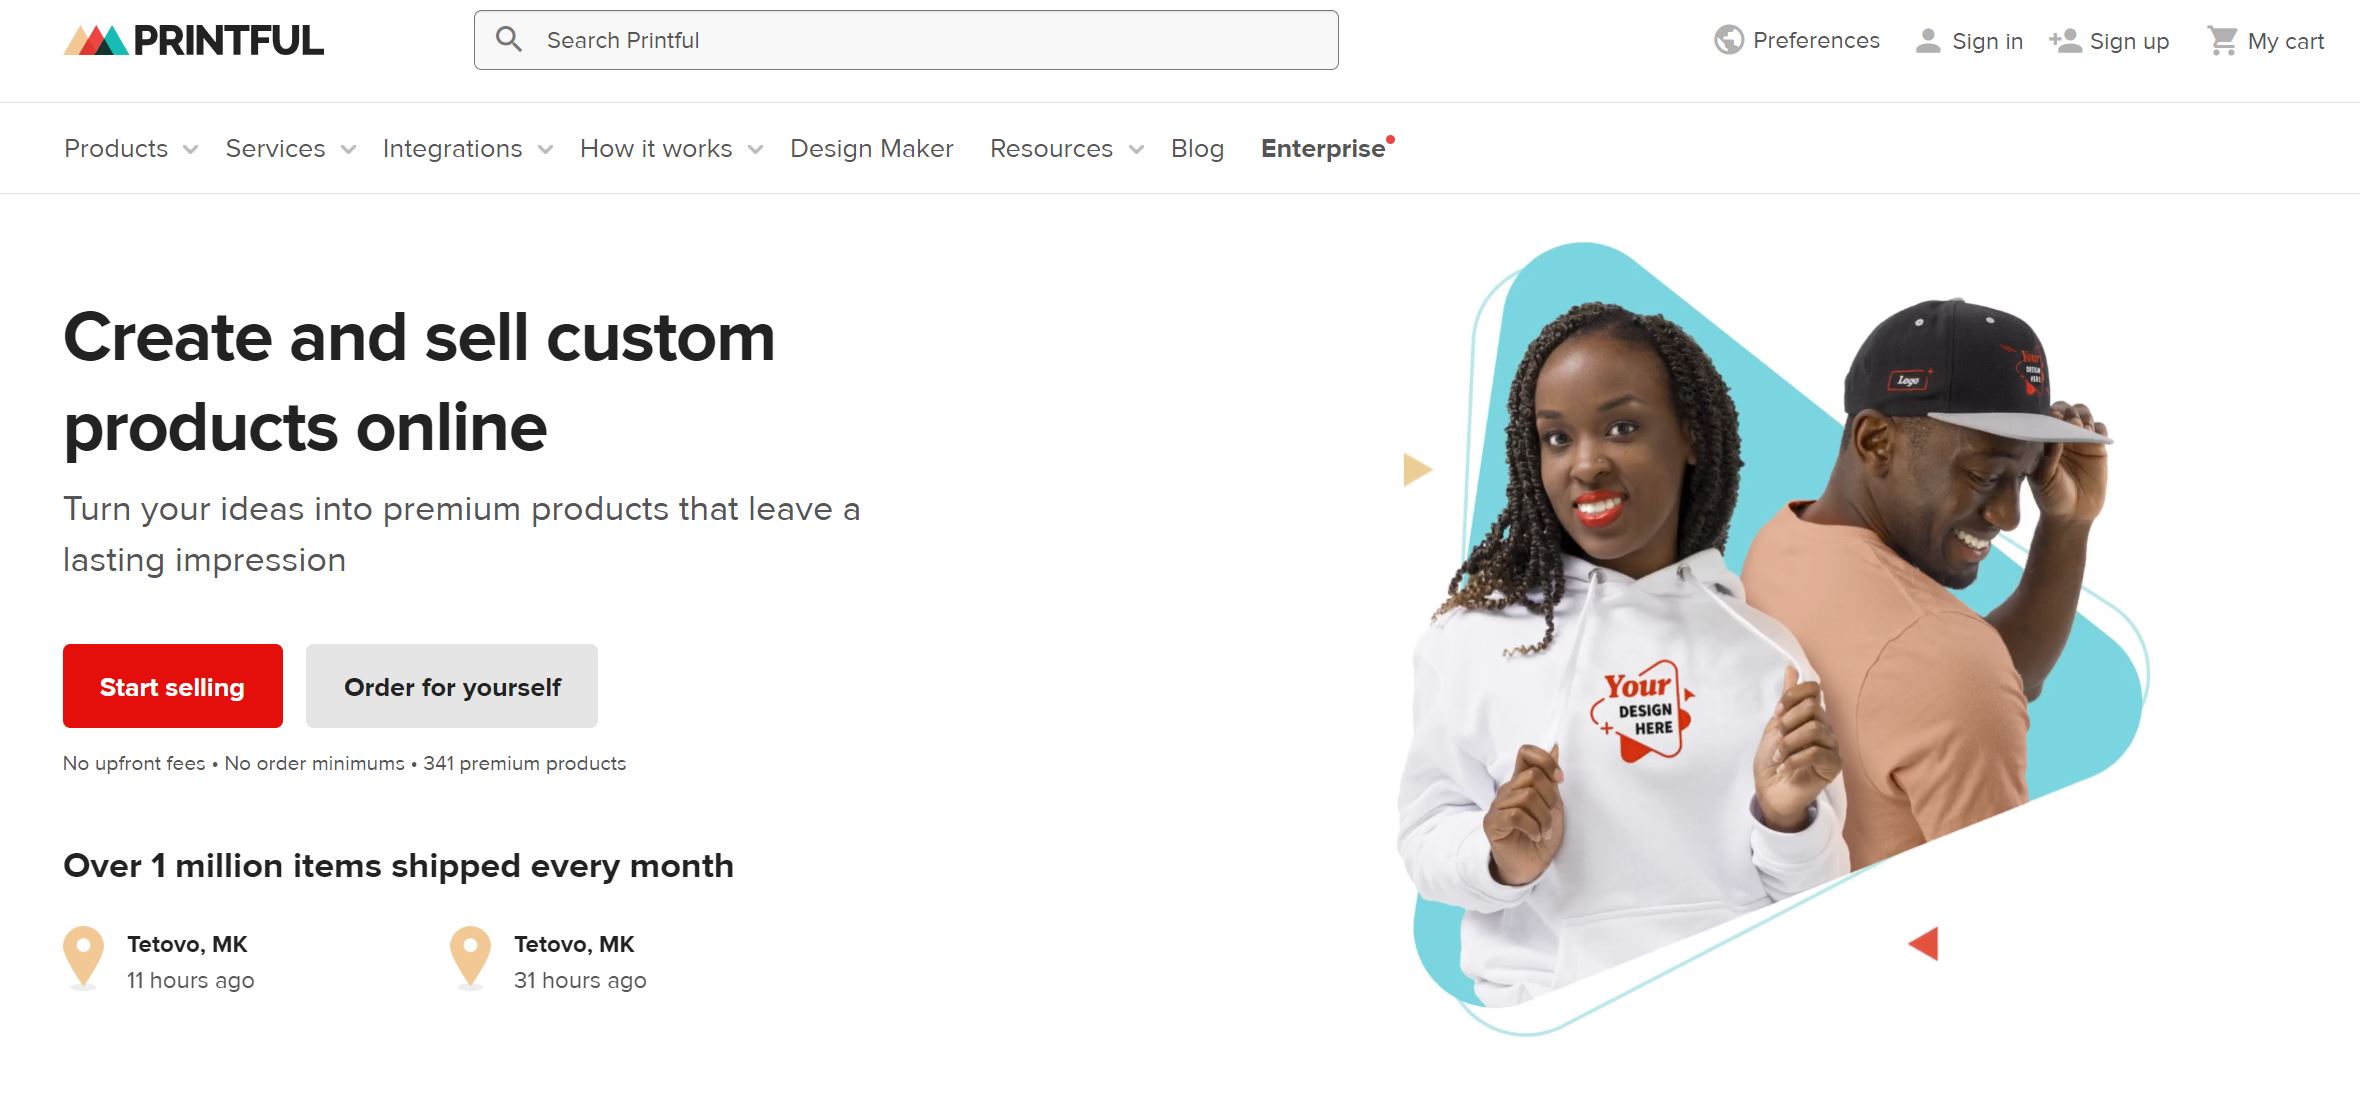Click the yellow triangle arrow beside hero image
This screenshot has width=2360, height=1100.
(x=1417, y=469)
